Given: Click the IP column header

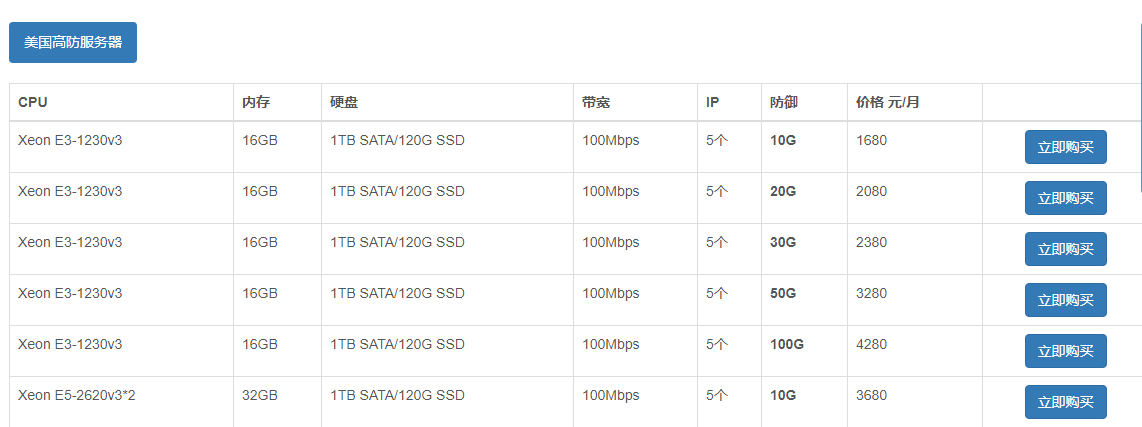Looking at the screenshot, I should [712, 102].
